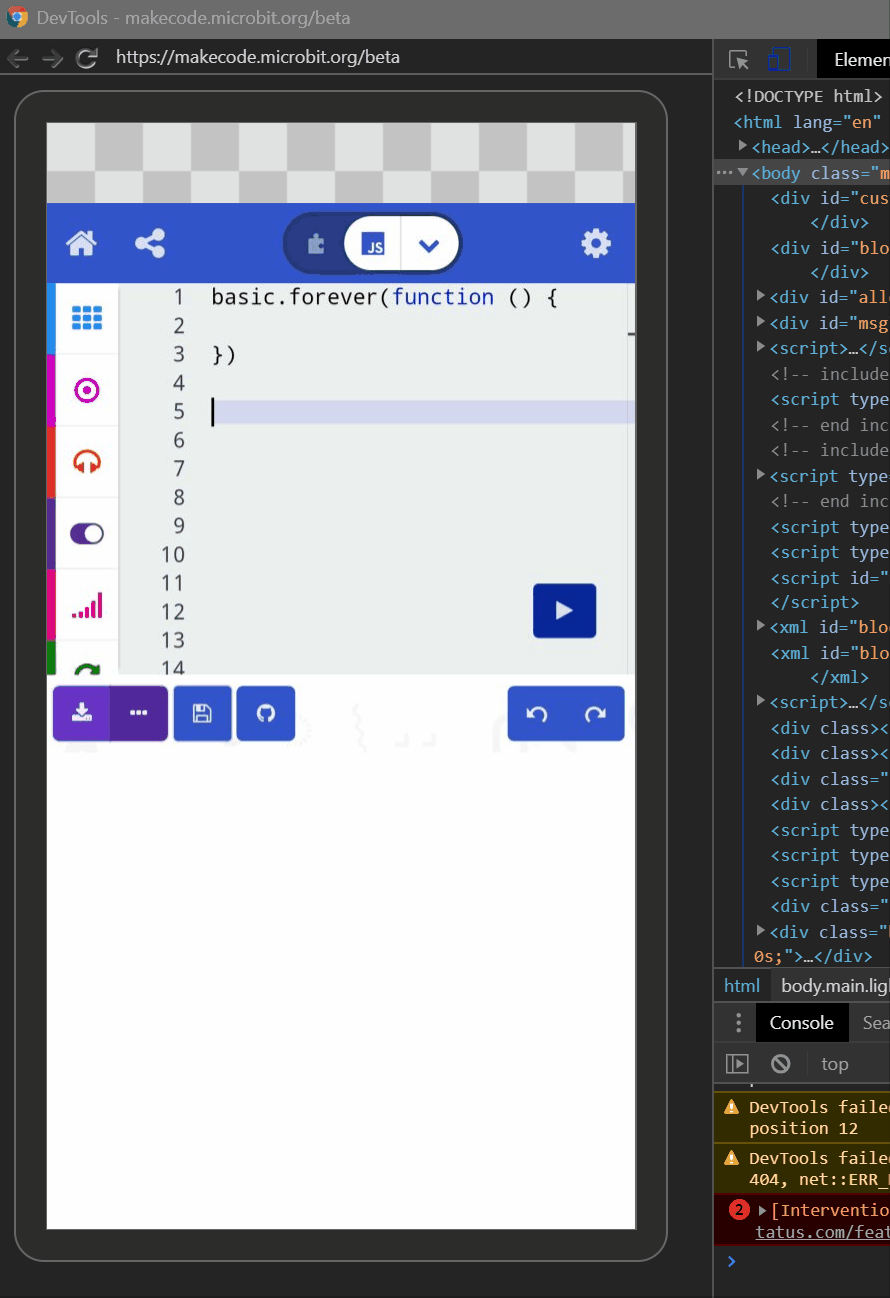Switch editor to Blocks view
This screenshot has height=1298, width=890.
click(x=316, y=244)
